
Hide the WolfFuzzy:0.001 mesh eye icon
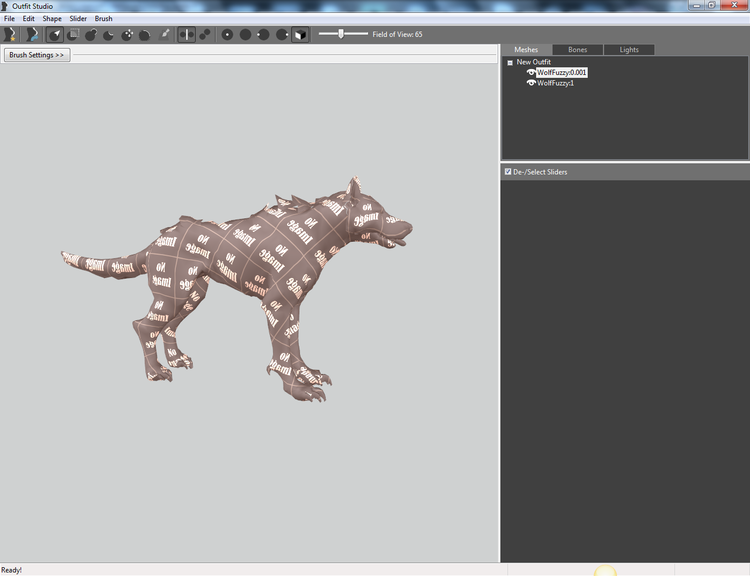(531, 72)
